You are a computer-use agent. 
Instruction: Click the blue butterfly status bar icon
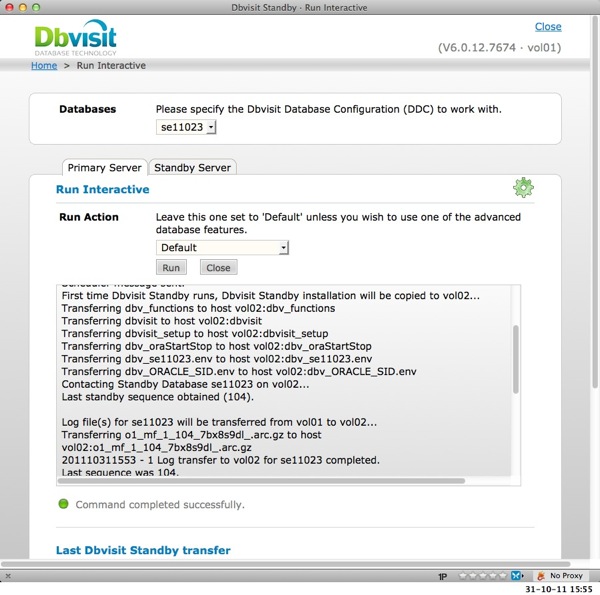(515, 575)
